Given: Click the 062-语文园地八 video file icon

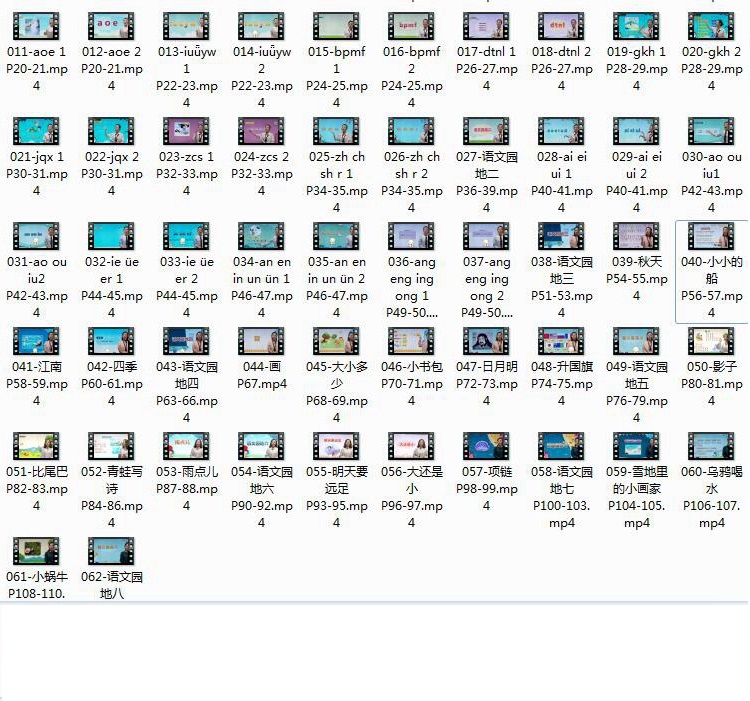Looking at the screenshot, I should pyautogui.click(x=112, y=551).
